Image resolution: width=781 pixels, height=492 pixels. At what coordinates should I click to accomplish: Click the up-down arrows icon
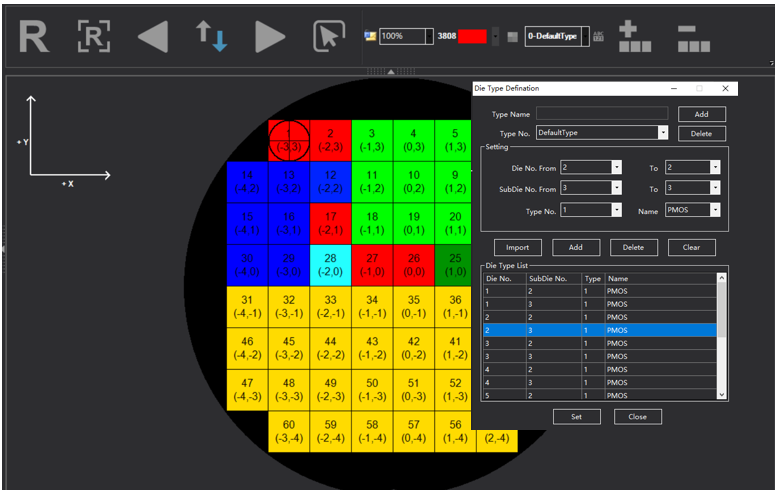211,37
